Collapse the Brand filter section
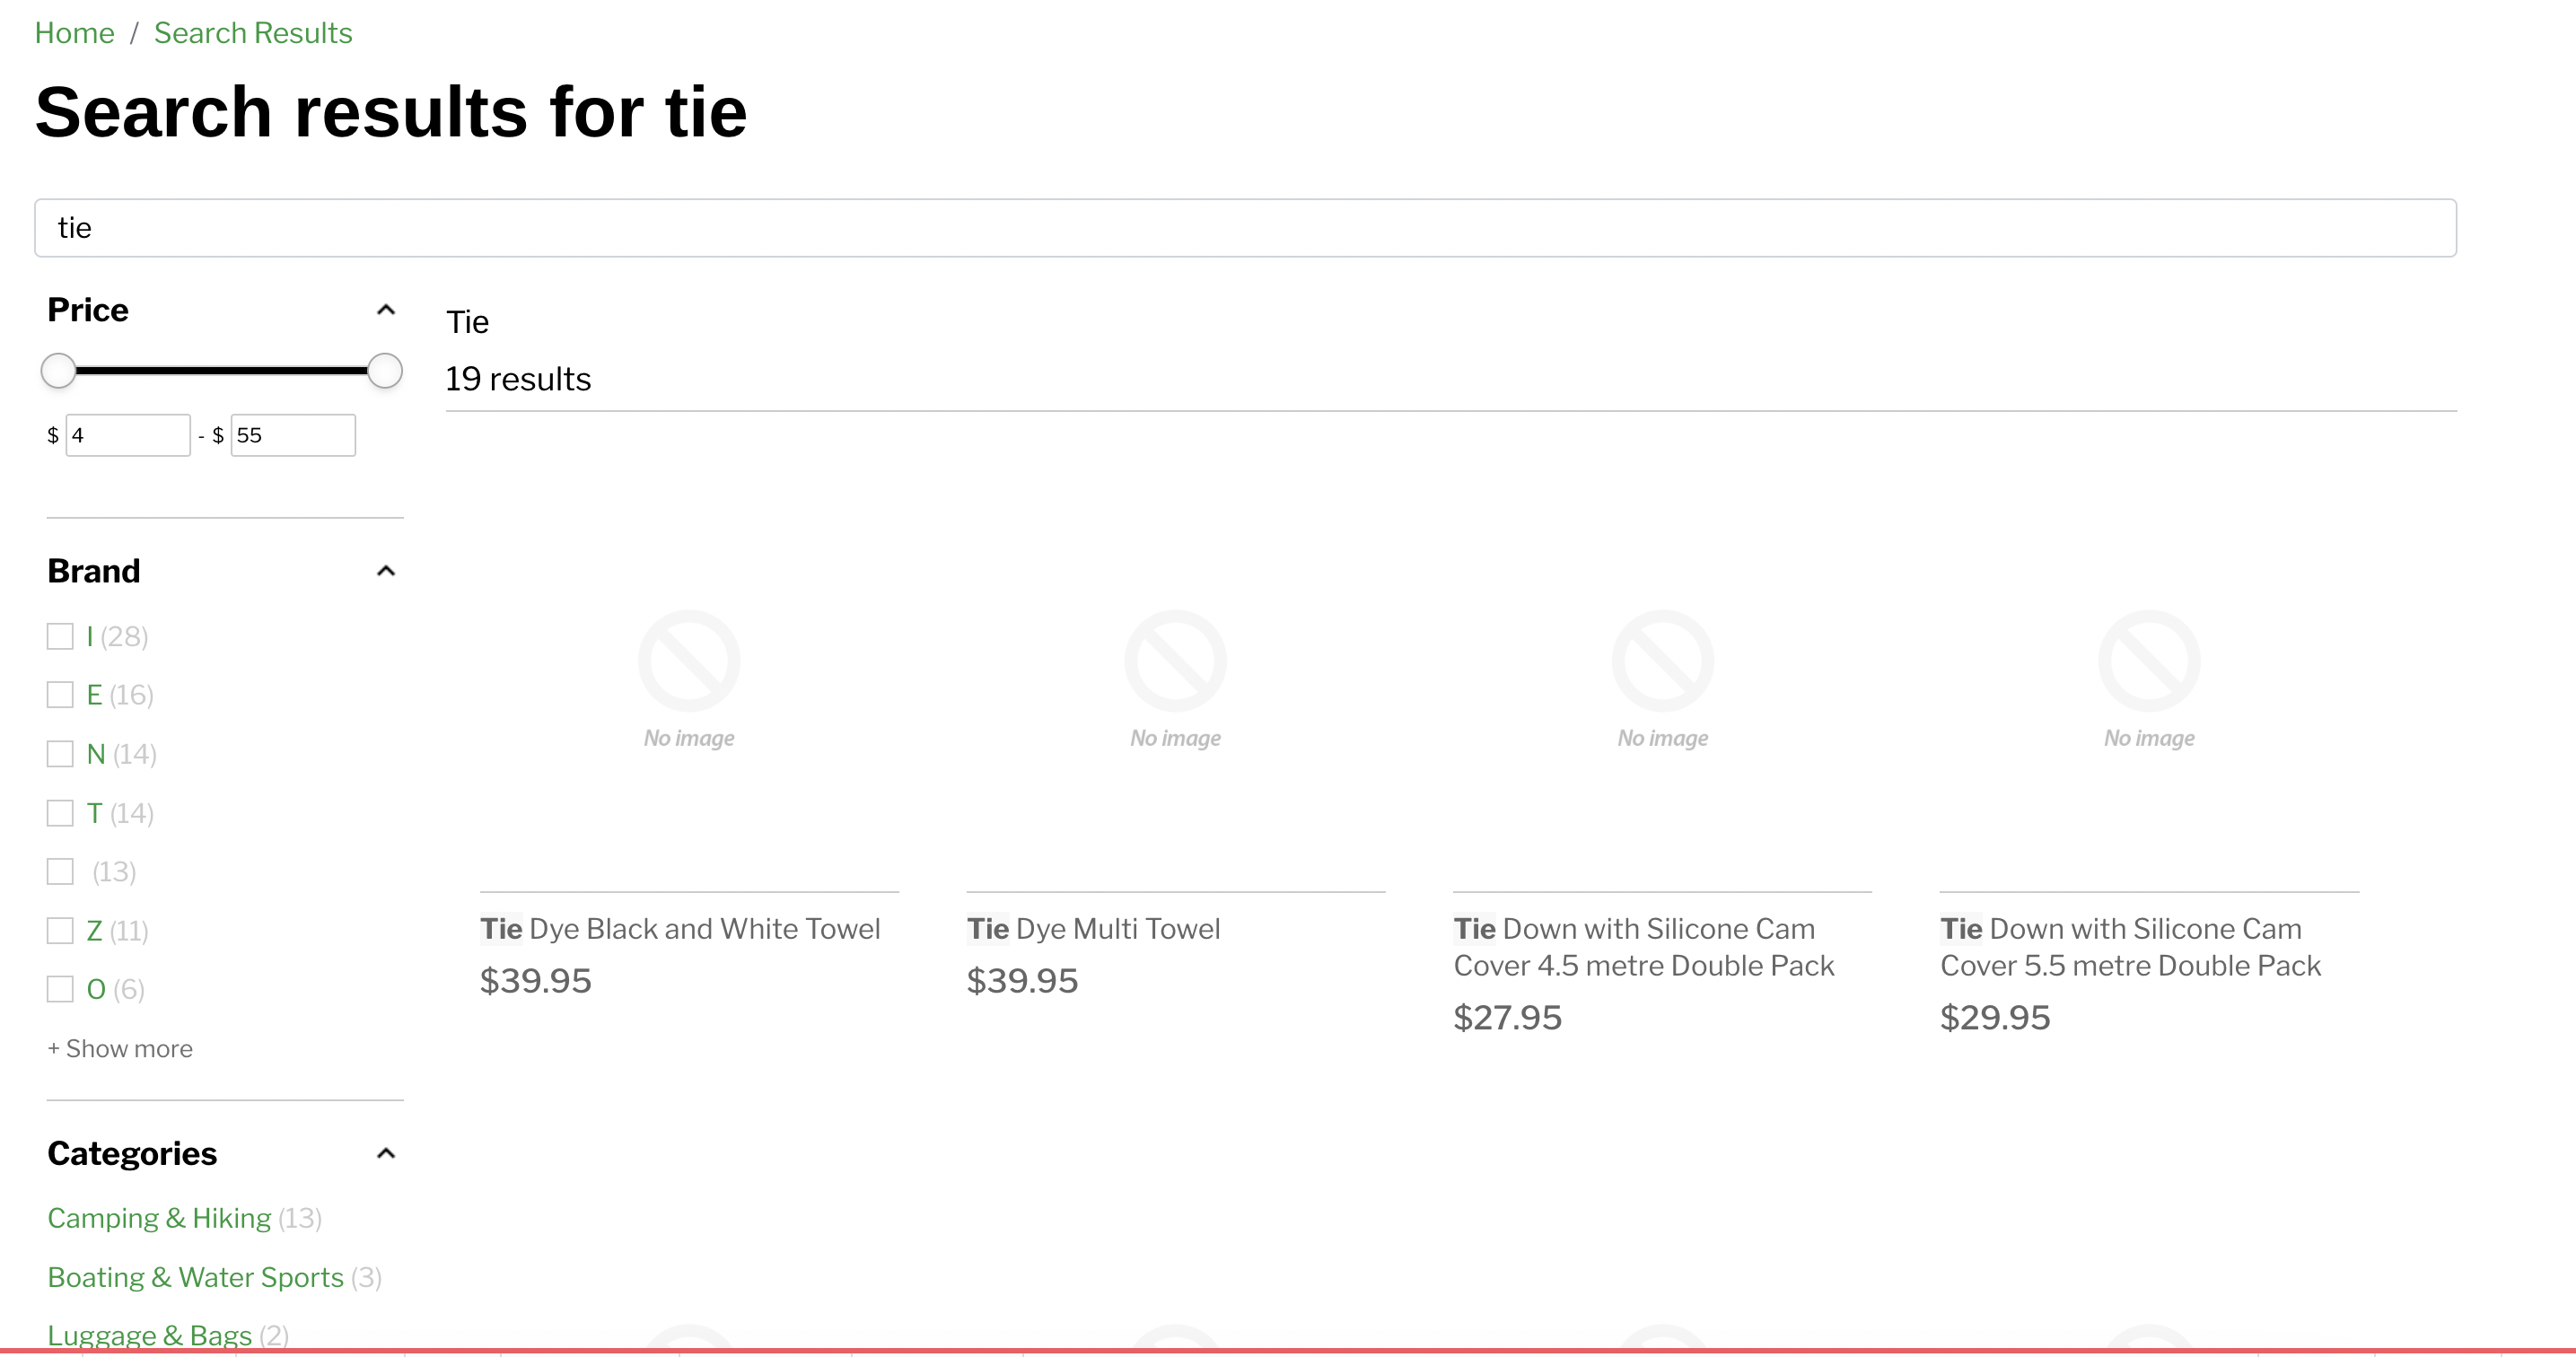Image resolution: width=2576 pixels, height=1357 pixels. click(x=386, y=571)
